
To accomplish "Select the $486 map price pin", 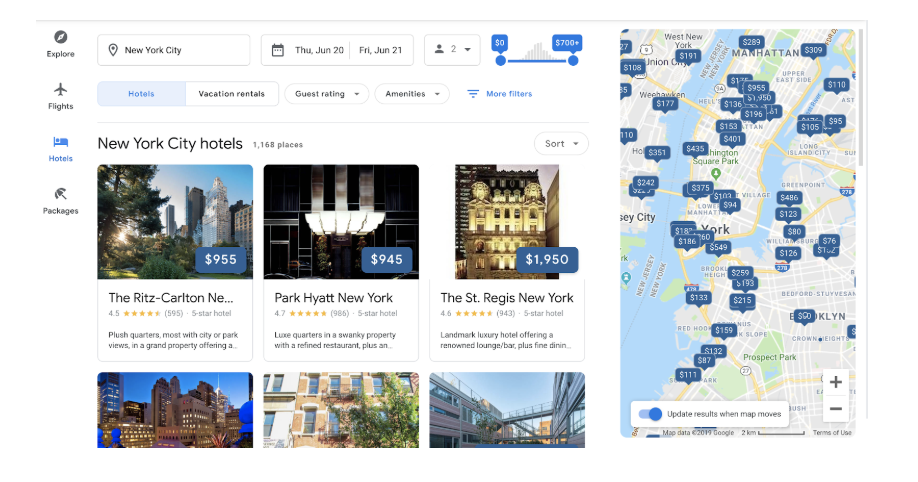I will point(789,199).
